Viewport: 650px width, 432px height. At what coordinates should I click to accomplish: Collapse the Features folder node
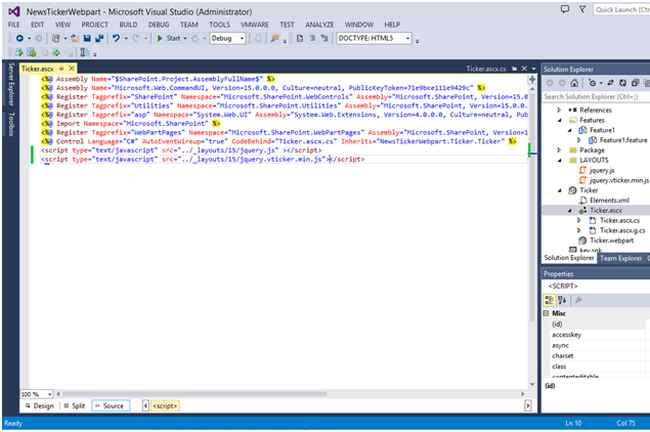click(559, 120)
